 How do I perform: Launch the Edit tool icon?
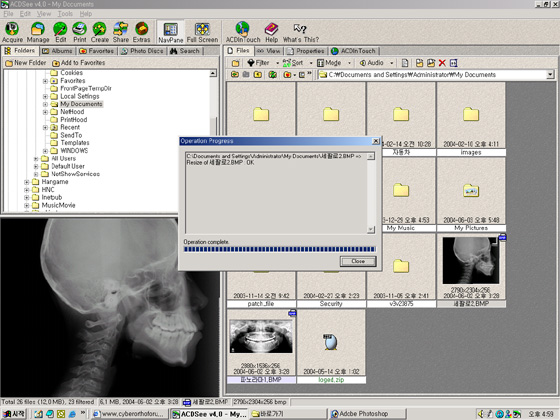click(60, 32)
